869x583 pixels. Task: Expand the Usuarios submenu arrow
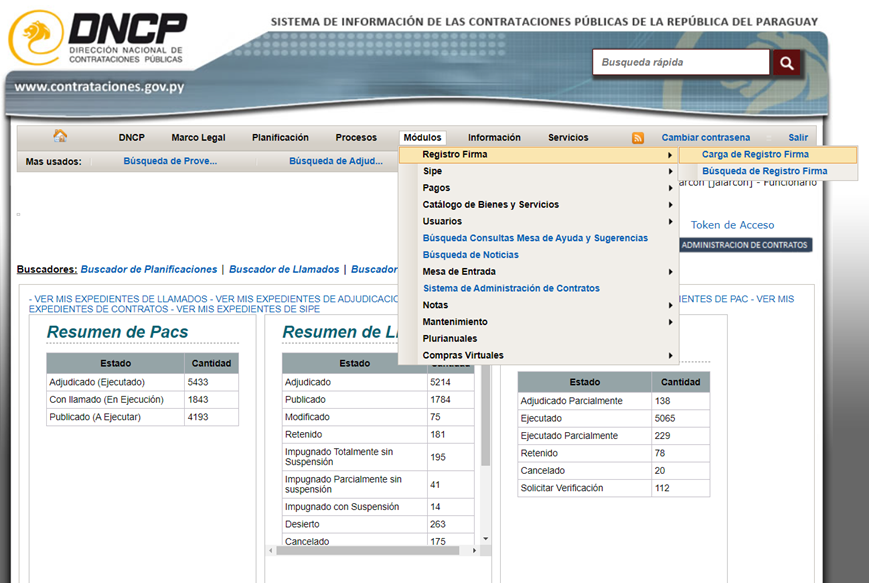click(x=670, y=222)
